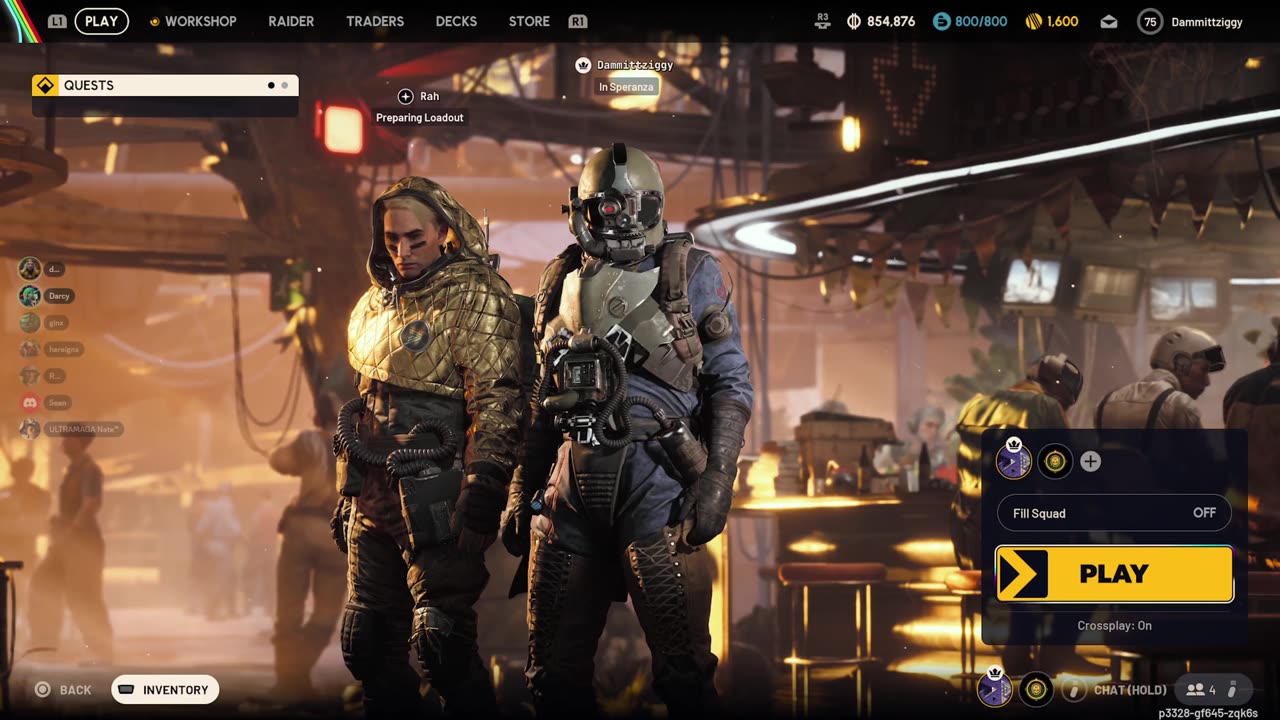The height and width of the screenshot is (720, 1280).
Task: Click the L1 bumper icon
Action: [x=58, y=21]
